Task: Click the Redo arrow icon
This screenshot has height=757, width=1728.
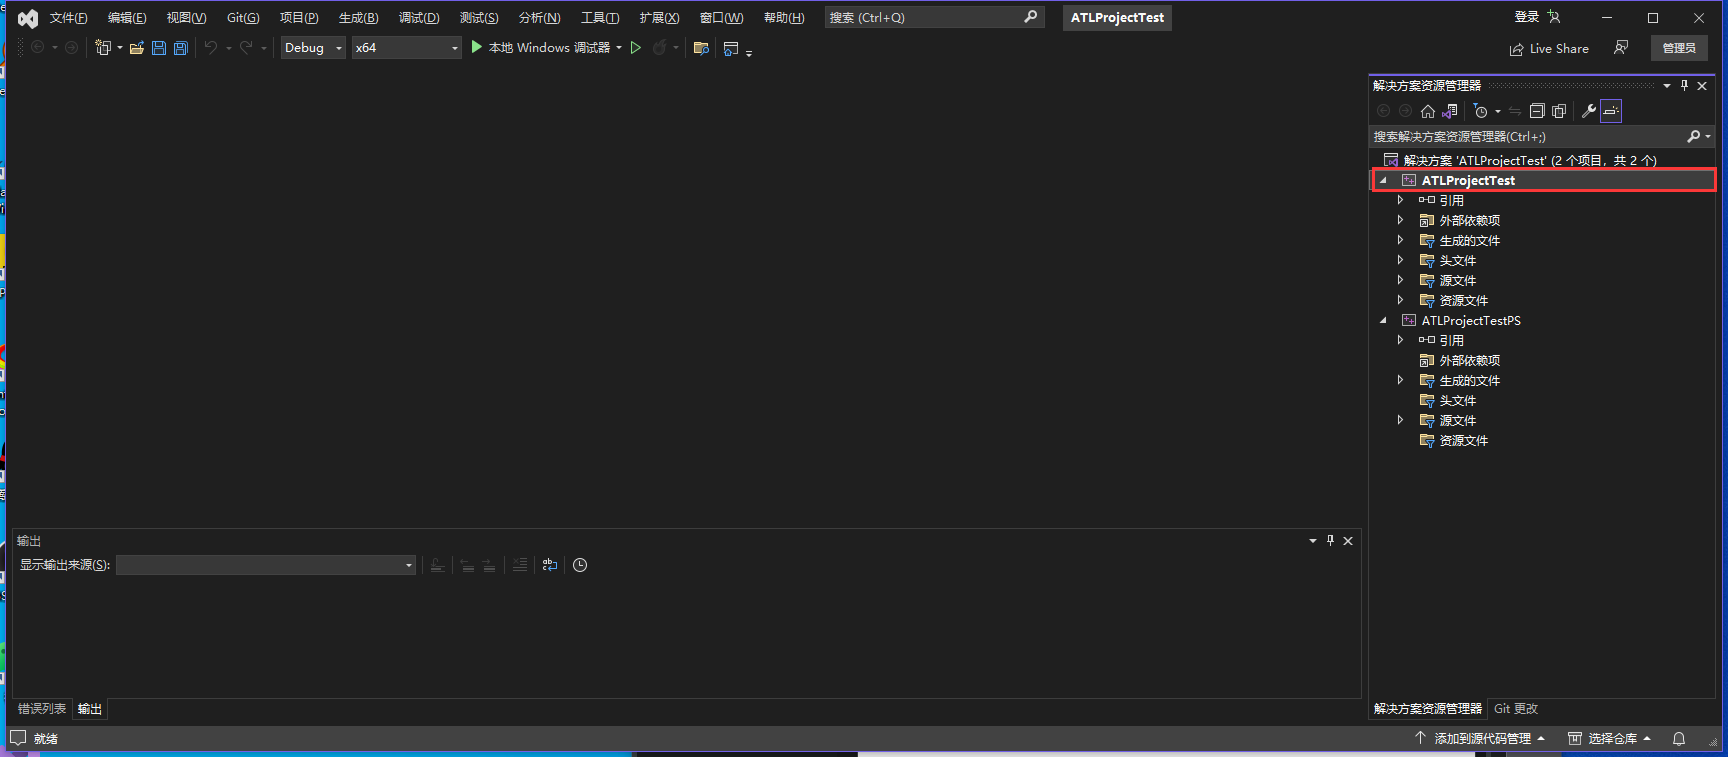Action: [246, 47]
